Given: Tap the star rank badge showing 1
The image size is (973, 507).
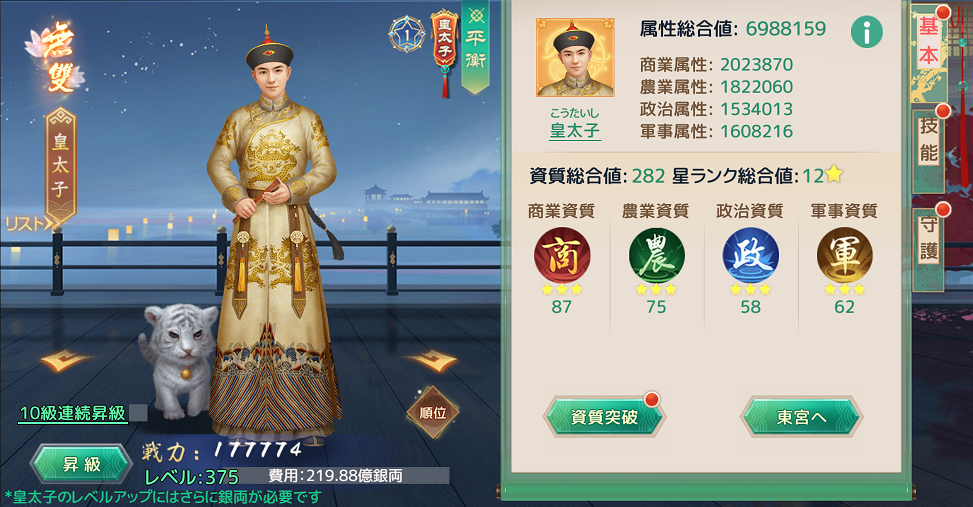Looking at the screenshot, I should (406, 34).
